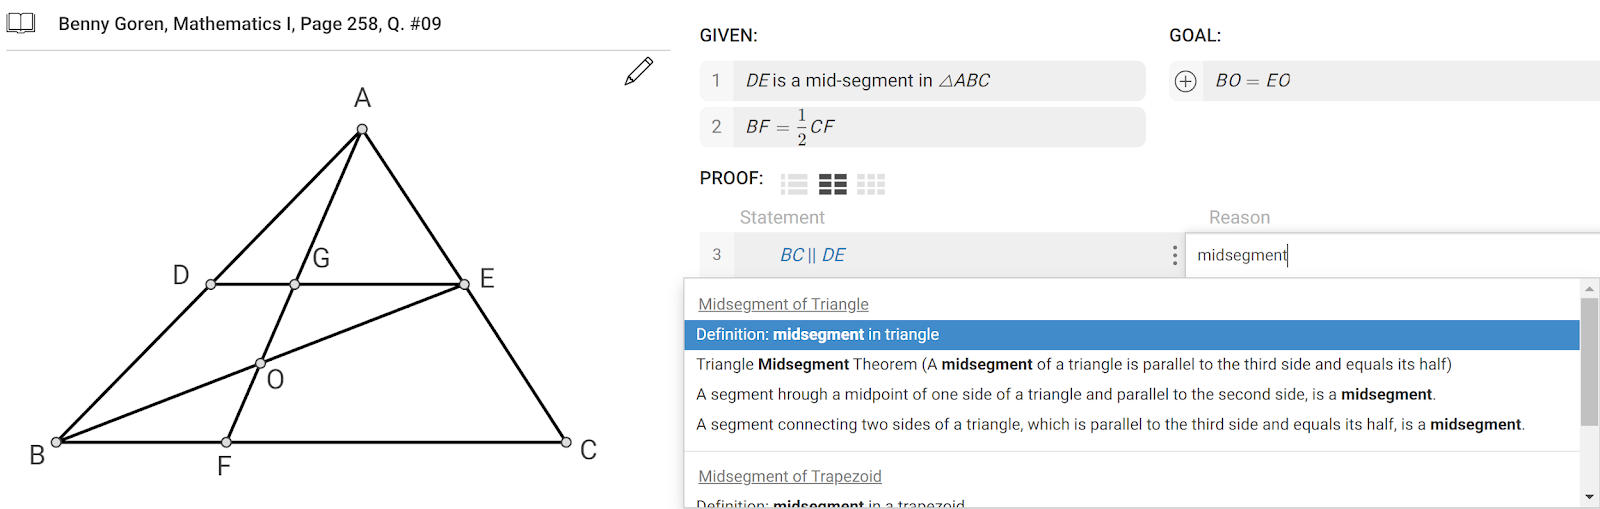Click the Reason input field containing 'midsegment'
The height and width of the screenshot is (509, 1600).
click(1390, 255)
